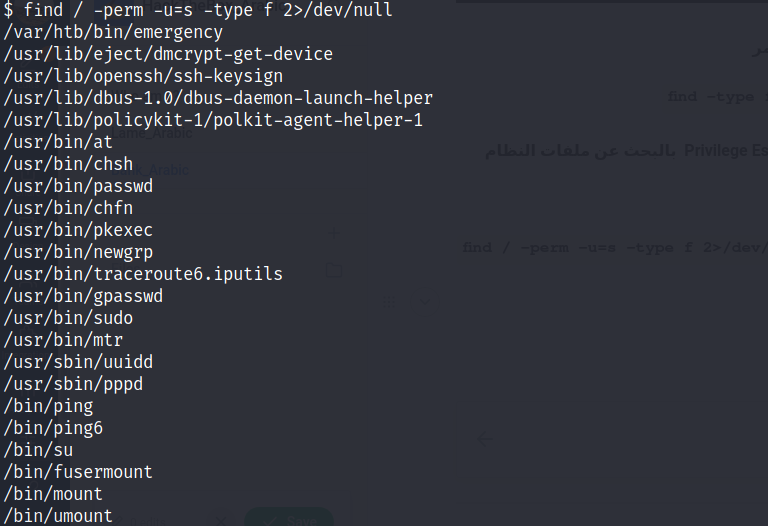Click the /var/htb/bin/emergency output line

pos(113,32)
